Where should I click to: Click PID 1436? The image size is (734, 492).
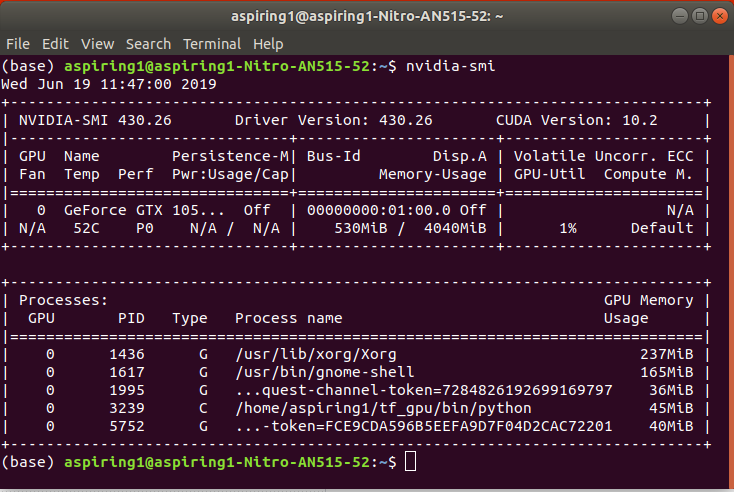pos(127,354)
